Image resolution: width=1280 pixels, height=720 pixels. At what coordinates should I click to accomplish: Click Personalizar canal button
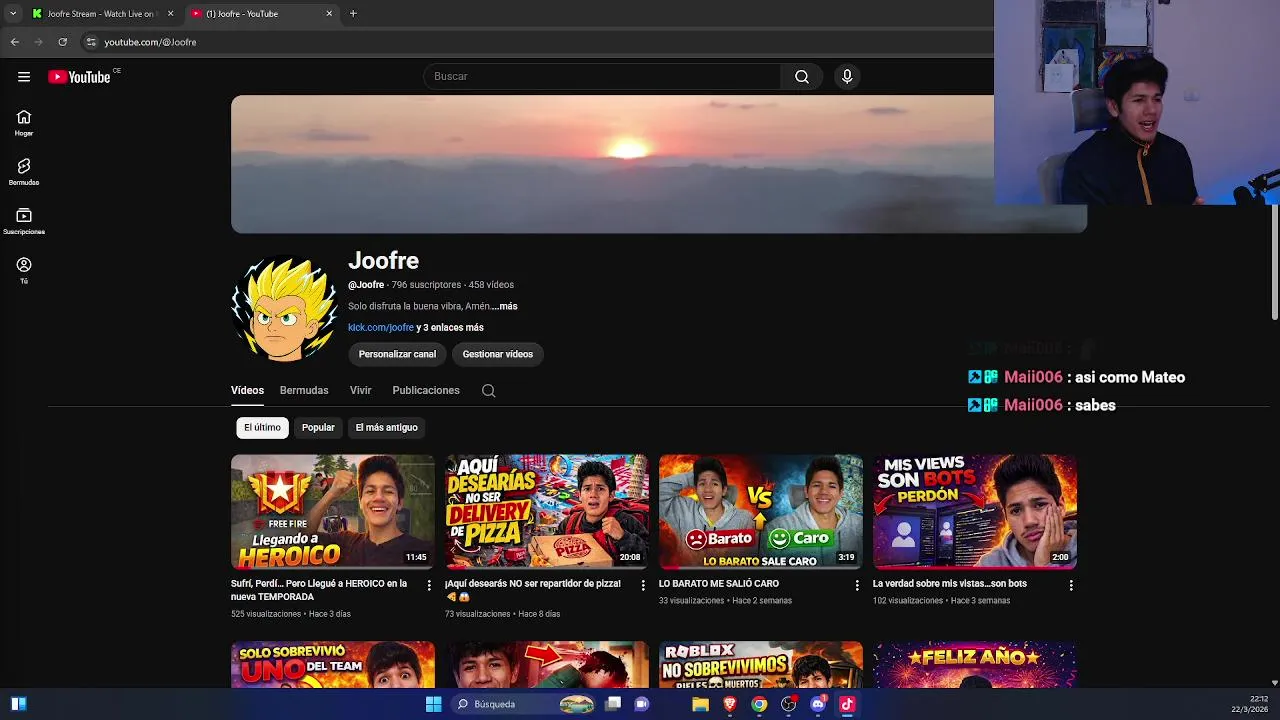point(397,354)
